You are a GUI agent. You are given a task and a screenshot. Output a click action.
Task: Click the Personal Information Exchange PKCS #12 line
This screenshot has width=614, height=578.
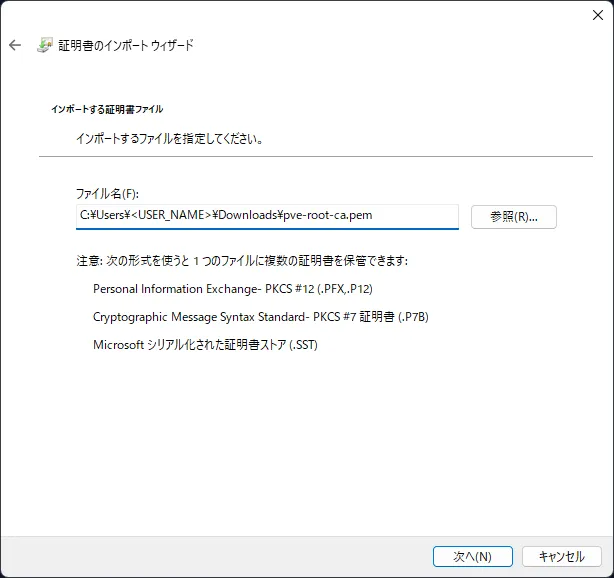point(233,289)
